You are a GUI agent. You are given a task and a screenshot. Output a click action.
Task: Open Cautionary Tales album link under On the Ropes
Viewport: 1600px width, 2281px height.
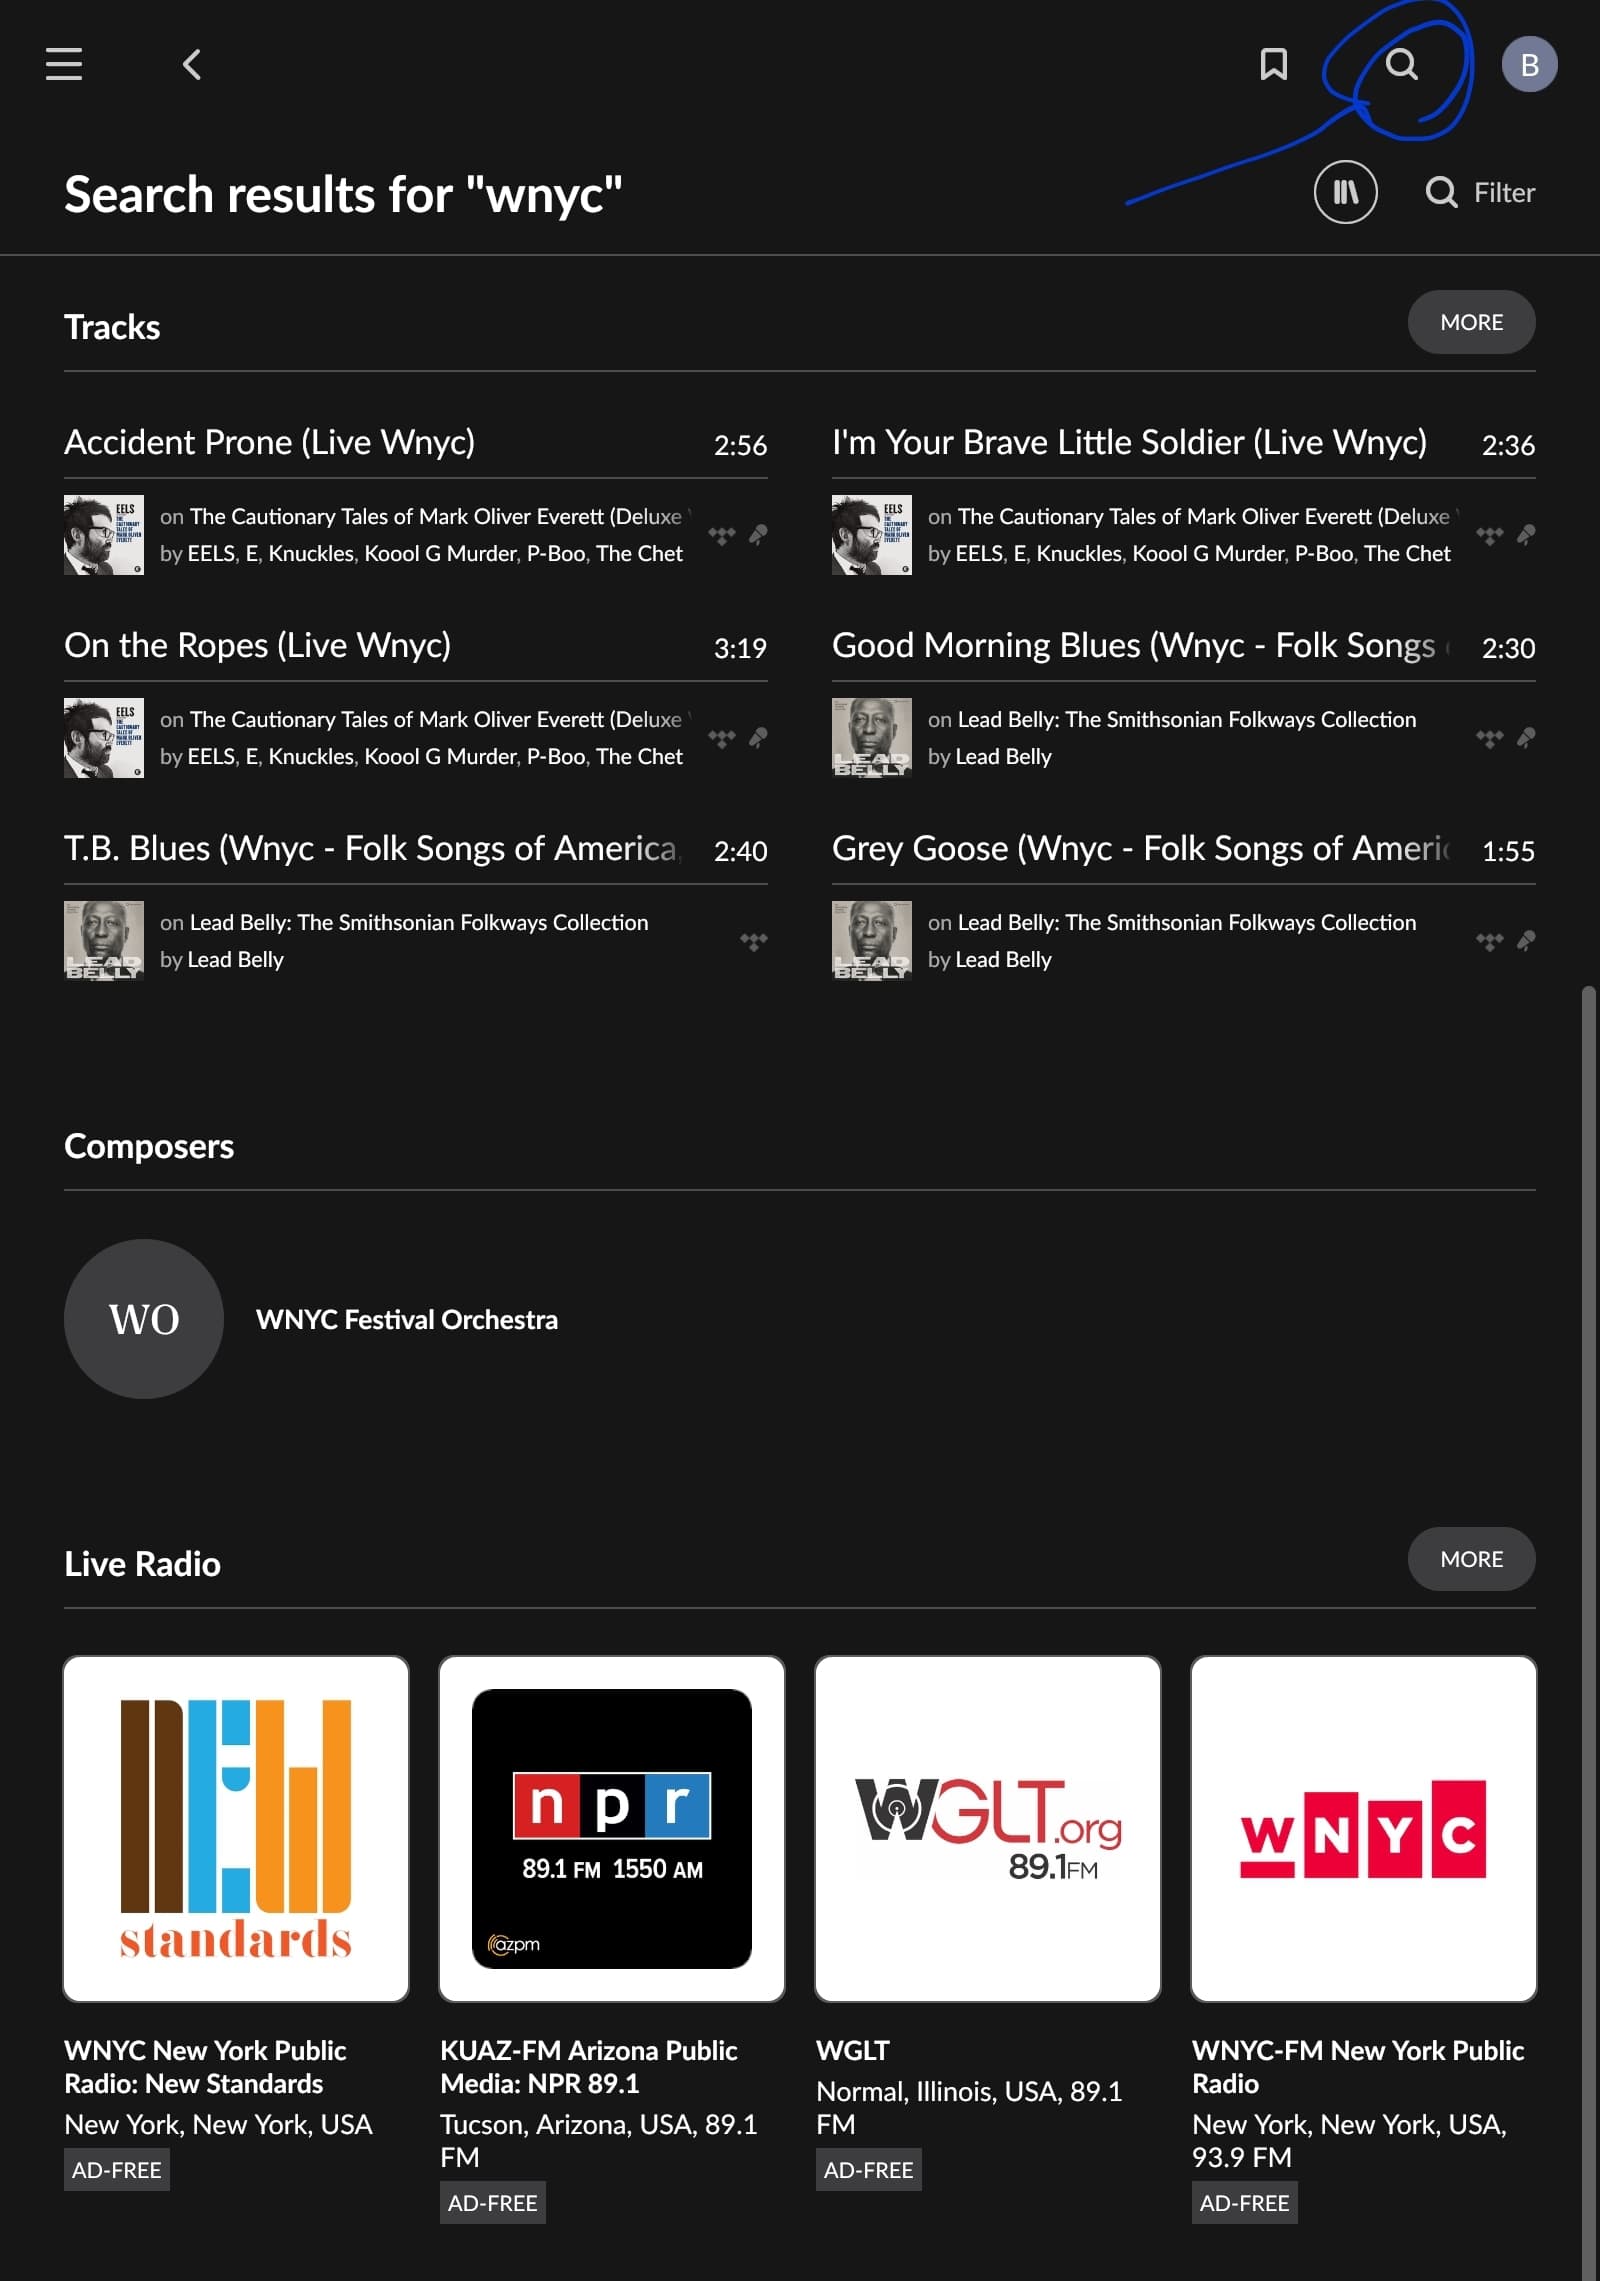click(438, 719)
